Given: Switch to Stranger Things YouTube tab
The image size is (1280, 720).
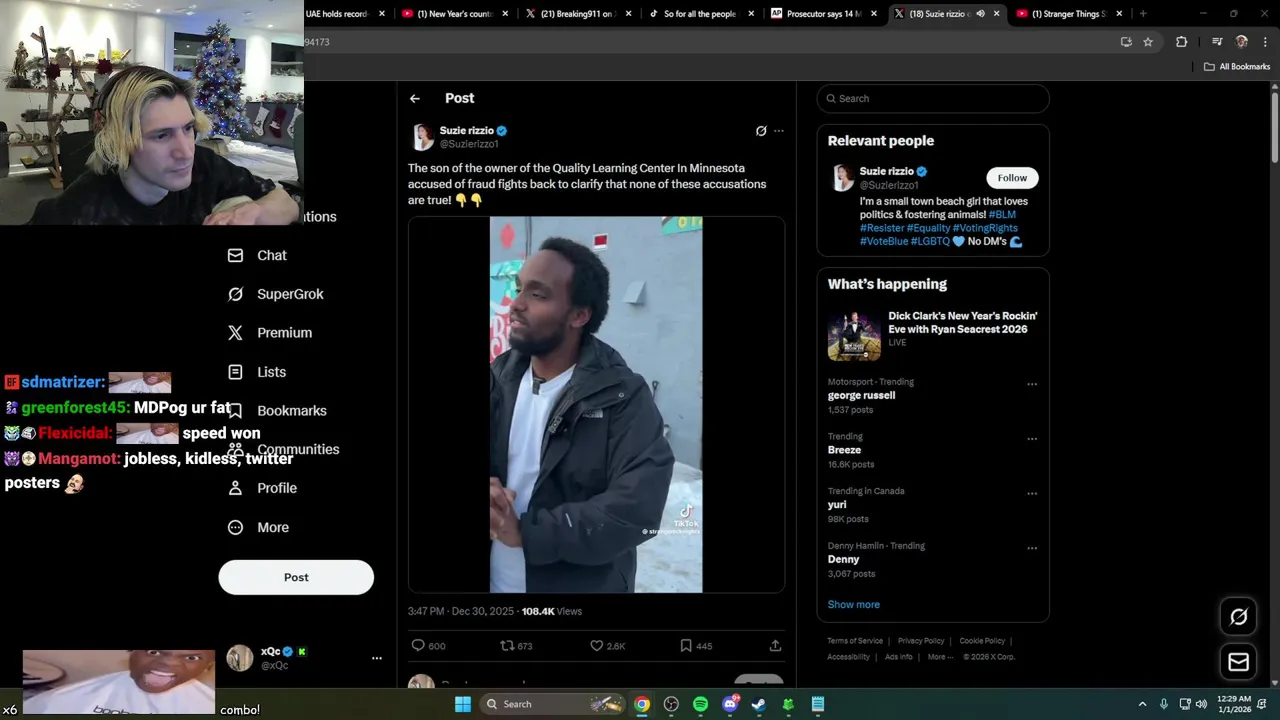Looking at the screenshot, I should pos(1070,14).
